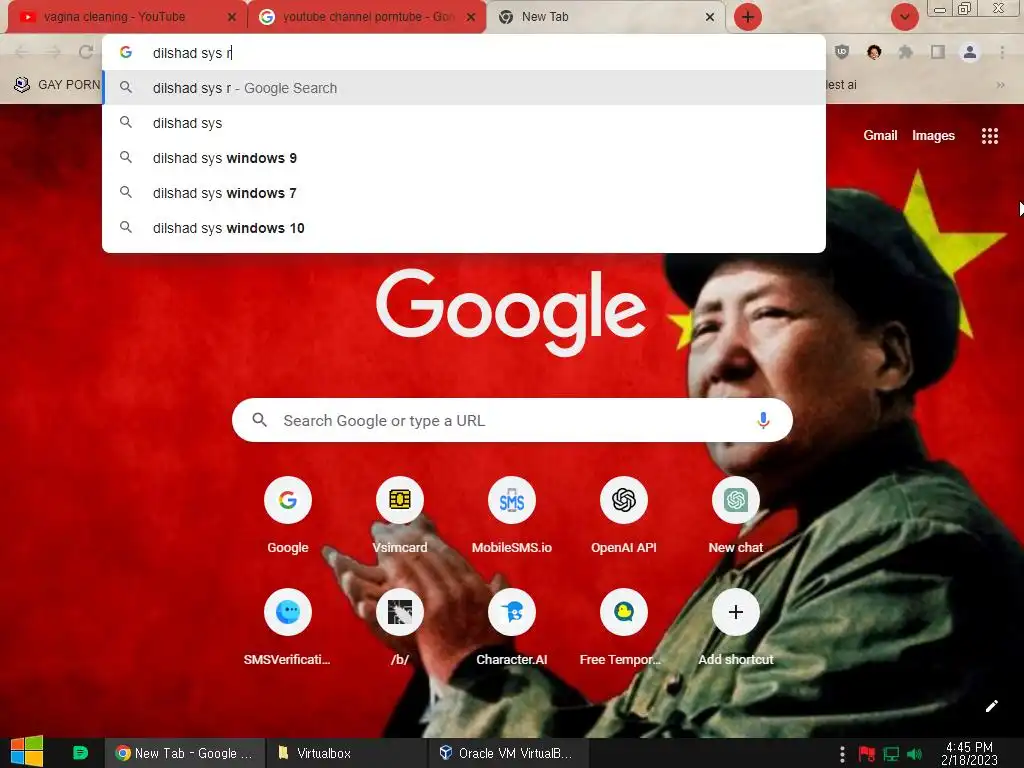The image size is (1024, 768).
Task: Open the Chrome profile avatar button
Action: coord(970,52)
